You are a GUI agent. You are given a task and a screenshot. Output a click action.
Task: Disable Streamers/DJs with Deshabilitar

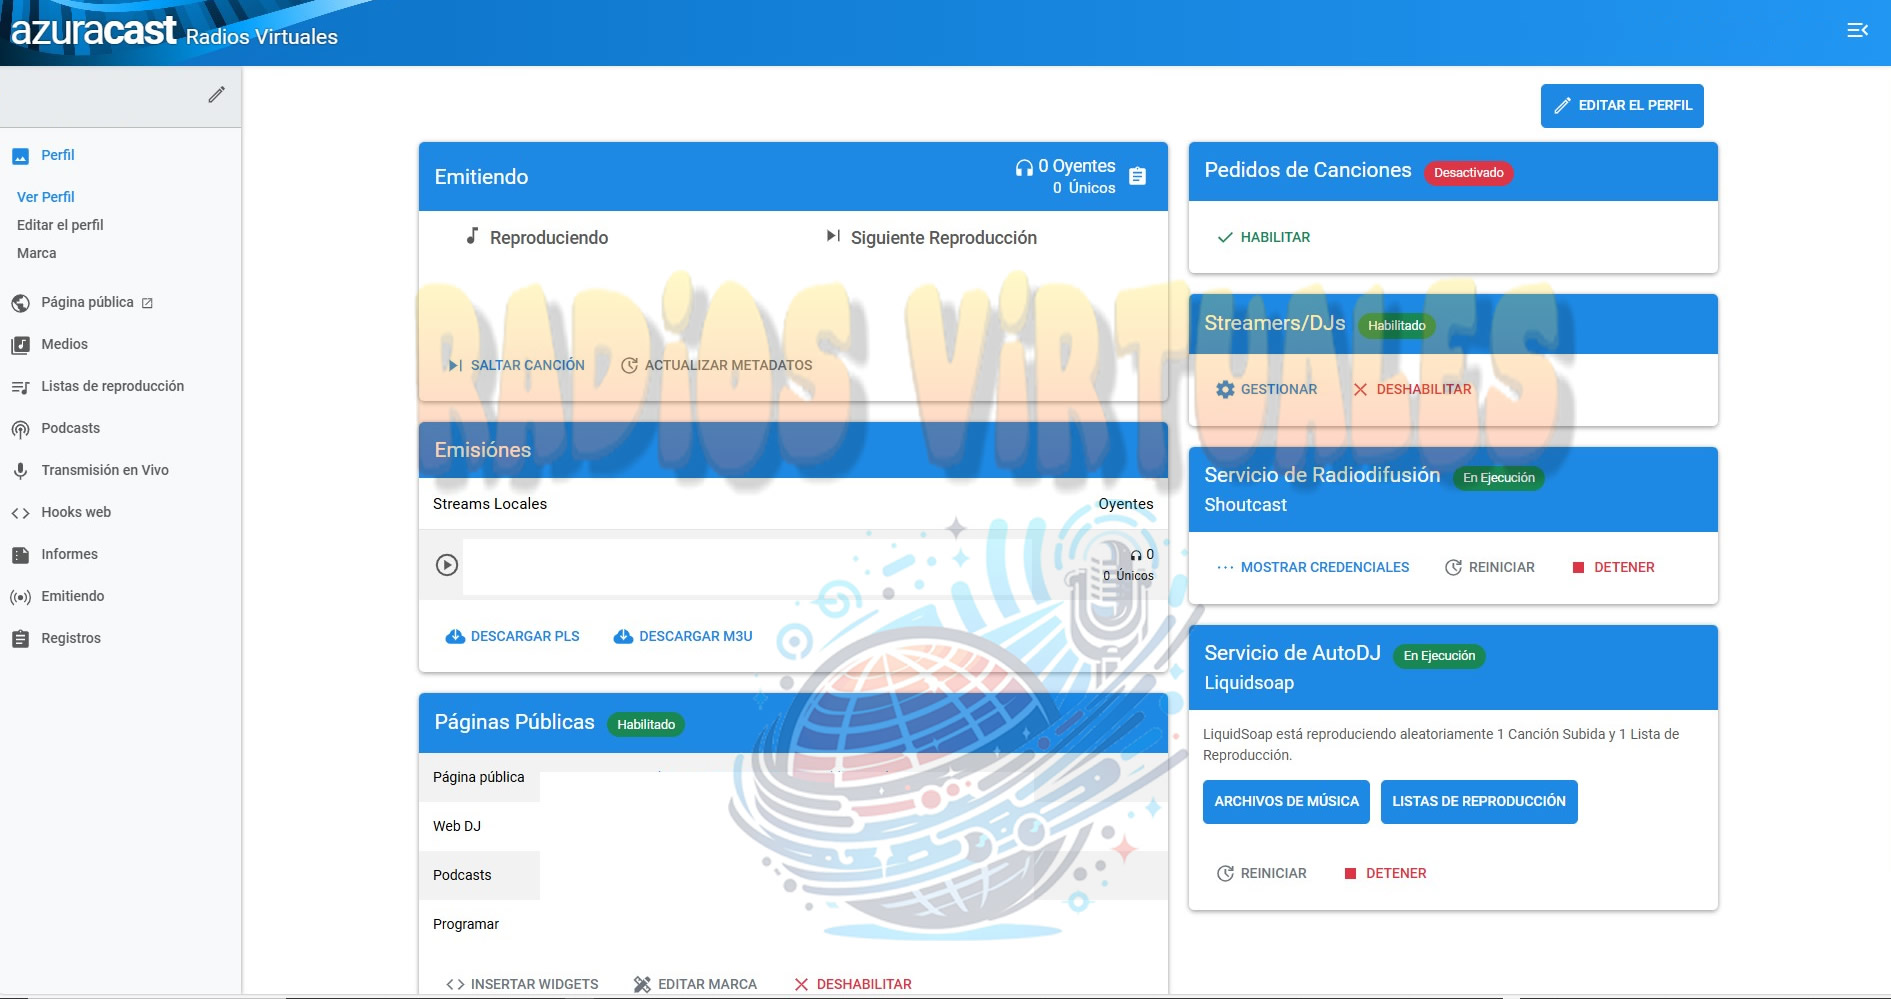click(x=1412, y=389)
